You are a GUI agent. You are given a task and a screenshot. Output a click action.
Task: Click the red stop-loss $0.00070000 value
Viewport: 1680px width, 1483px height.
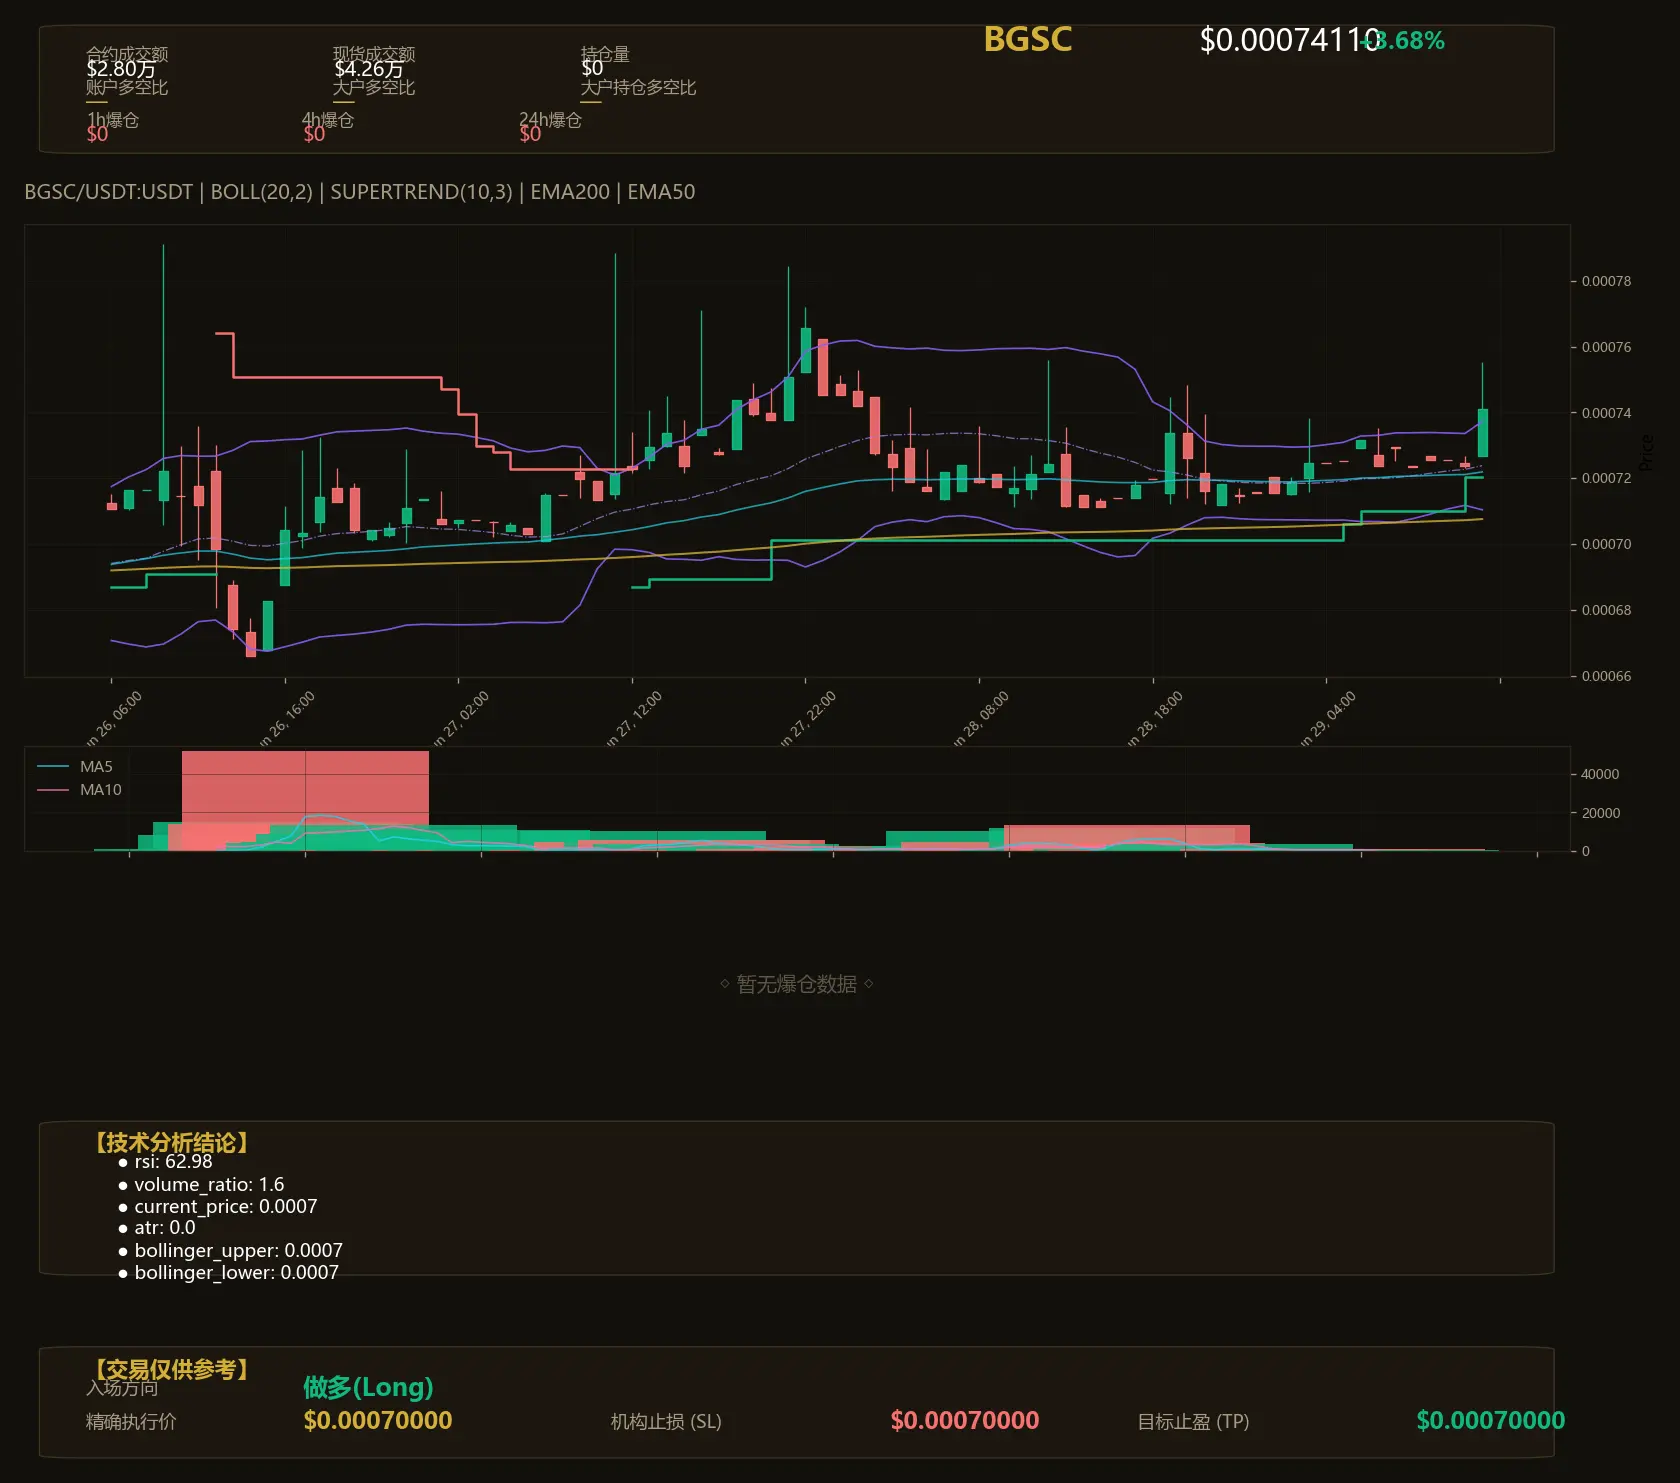click(965, 1420)
